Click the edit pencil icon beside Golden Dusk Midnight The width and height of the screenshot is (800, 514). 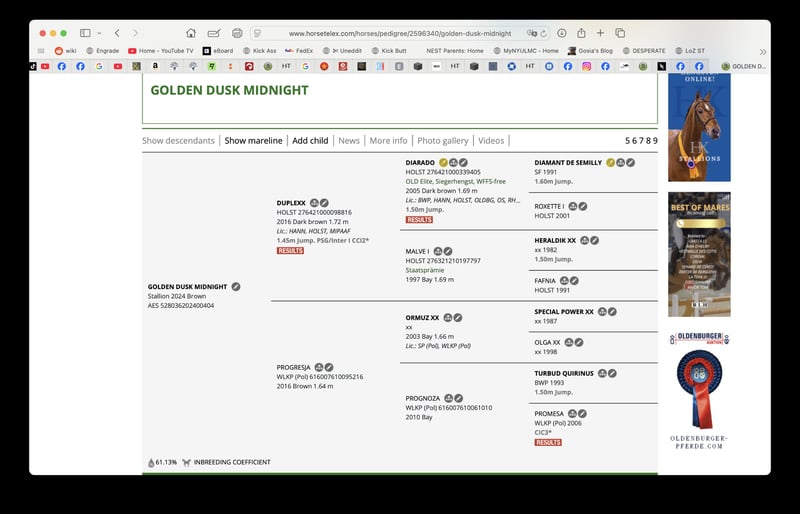coord(236,286)
